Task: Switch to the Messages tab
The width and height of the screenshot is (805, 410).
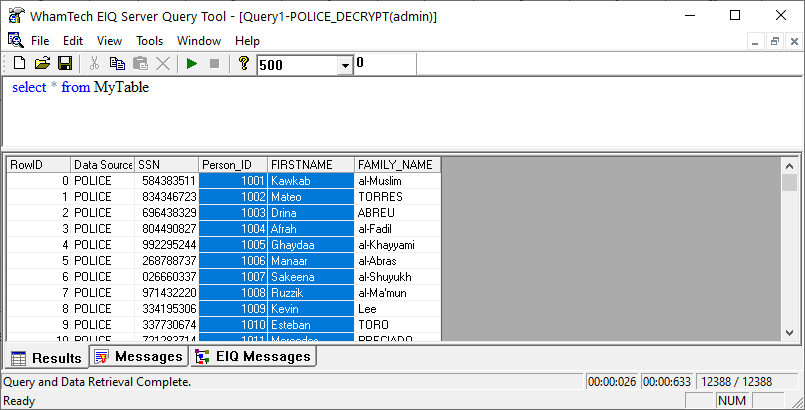Action: point(139,356)
